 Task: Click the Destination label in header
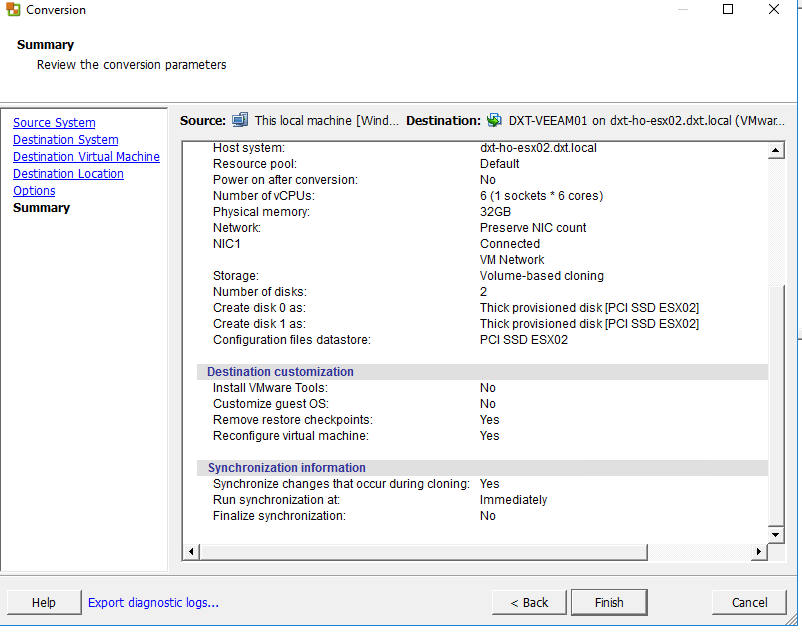[x=443, y=121]
